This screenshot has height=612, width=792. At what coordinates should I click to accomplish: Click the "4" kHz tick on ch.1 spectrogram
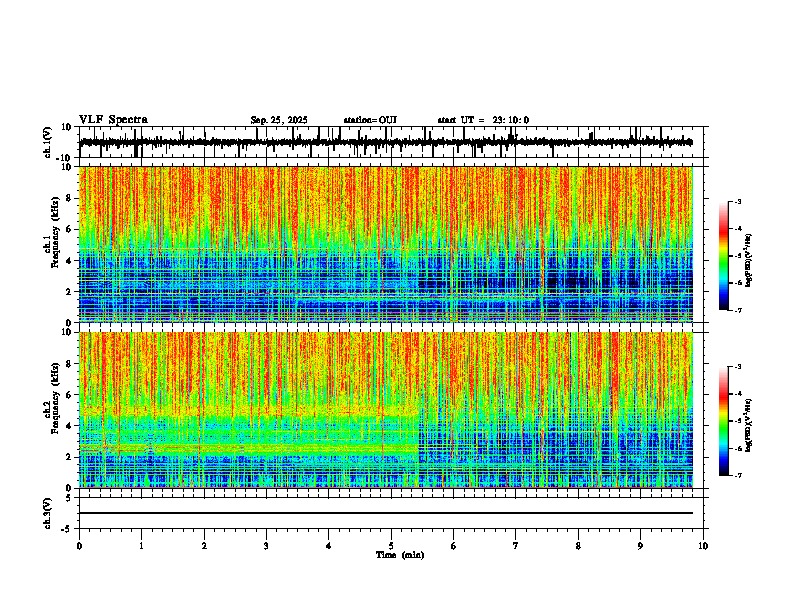[x=70, y=261]
